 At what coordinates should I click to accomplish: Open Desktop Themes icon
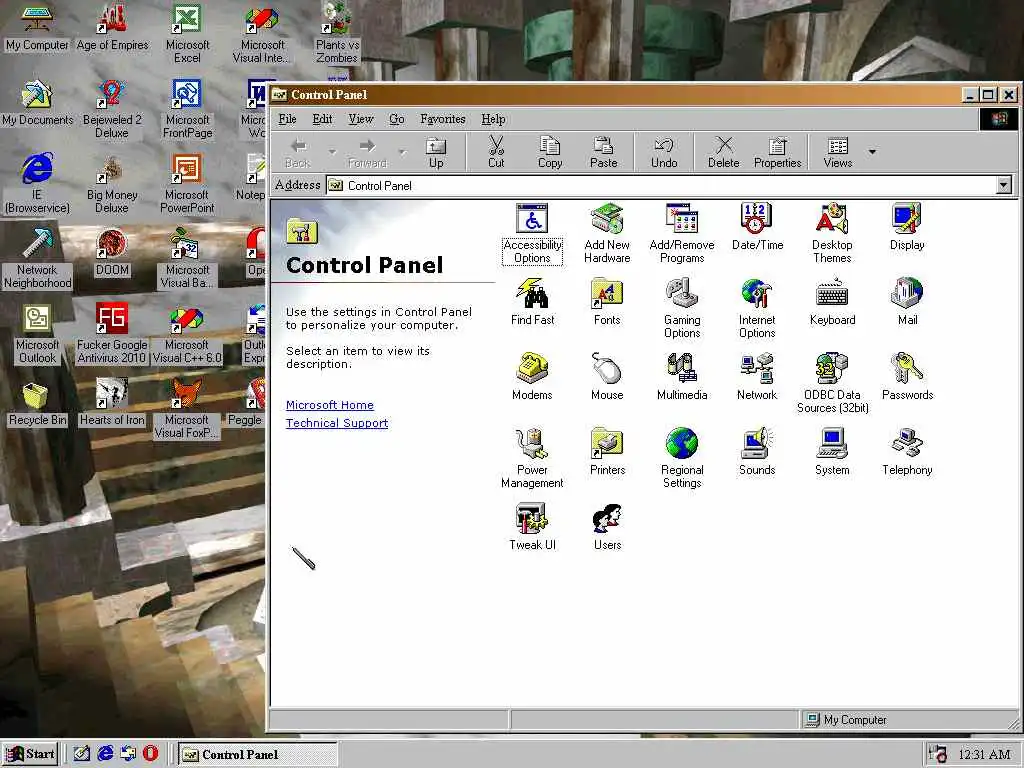pos(832,234)
